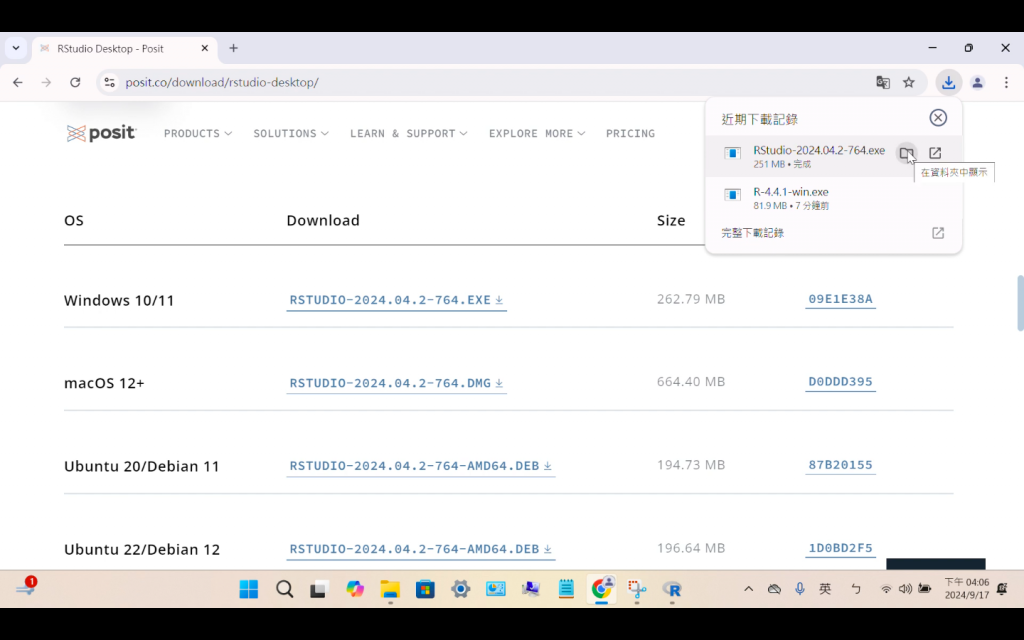Click the translate page icon
1024x640 pixels.
pos(883,82)
